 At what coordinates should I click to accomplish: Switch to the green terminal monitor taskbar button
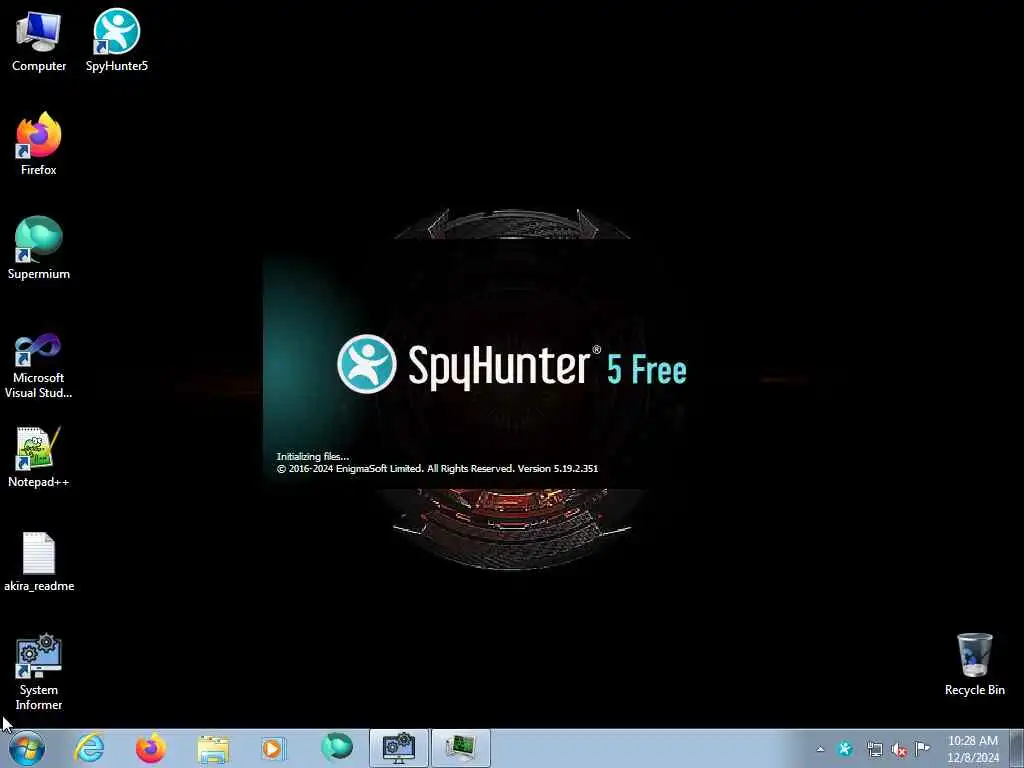click(x=460, y=748)
